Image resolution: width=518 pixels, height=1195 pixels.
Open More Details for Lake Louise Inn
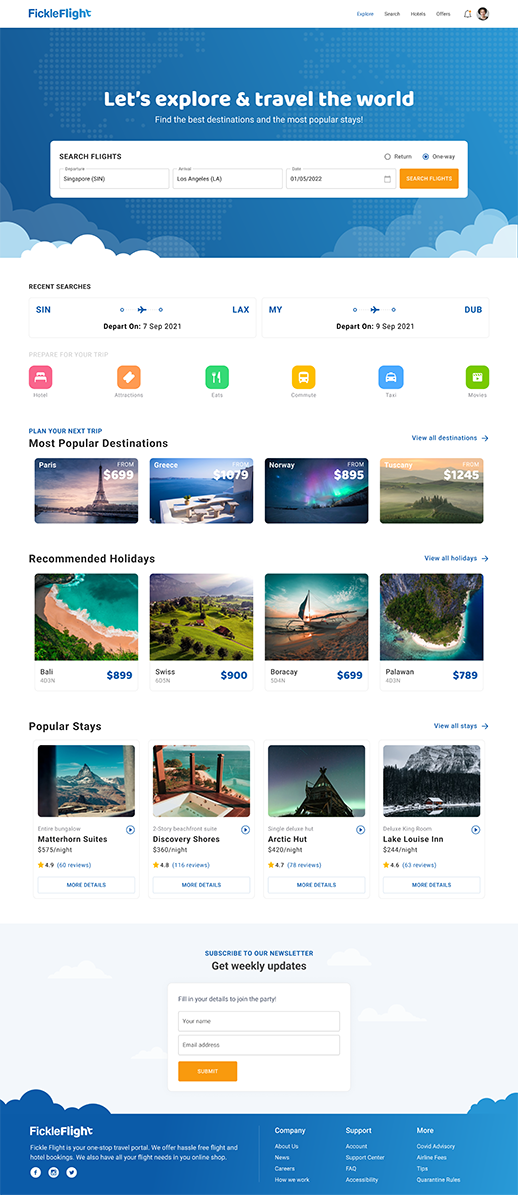point(431,885)
